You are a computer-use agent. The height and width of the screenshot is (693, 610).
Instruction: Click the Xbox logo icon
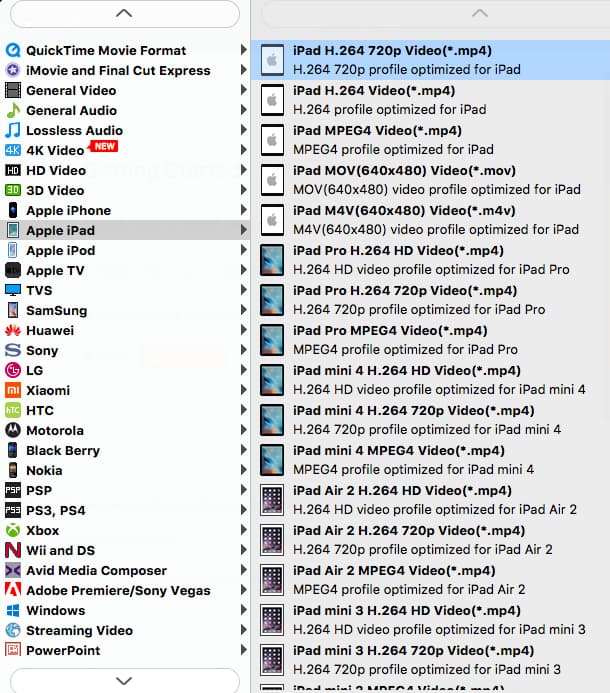click(13, 530)
